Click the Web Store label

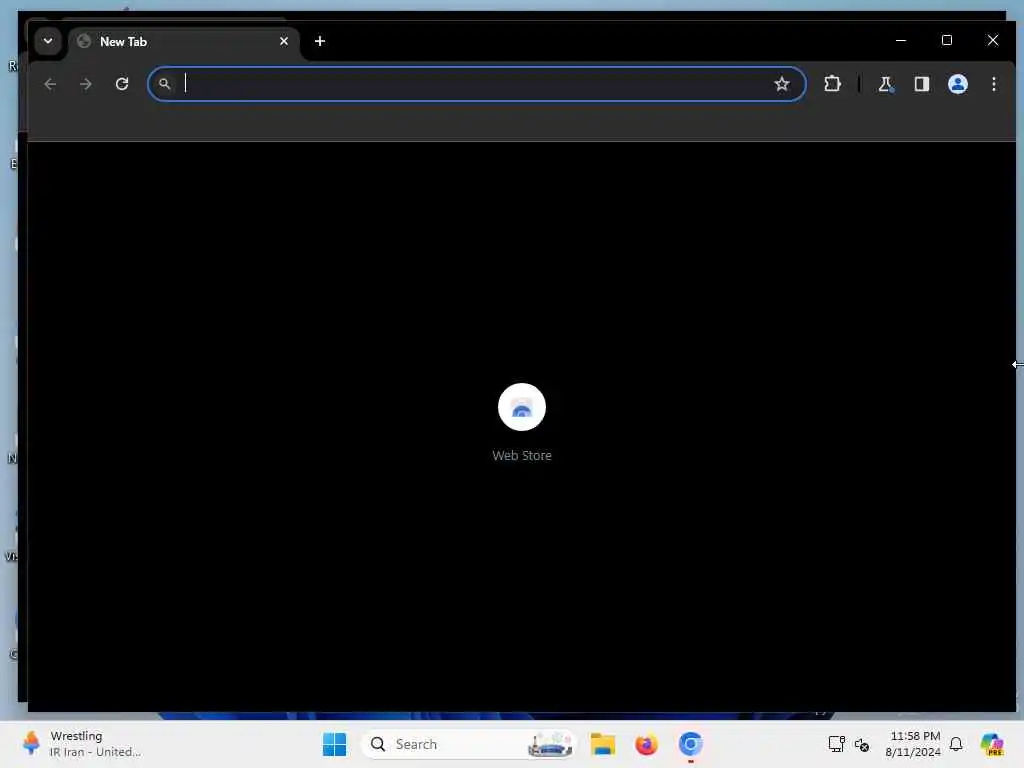[522, 456]
